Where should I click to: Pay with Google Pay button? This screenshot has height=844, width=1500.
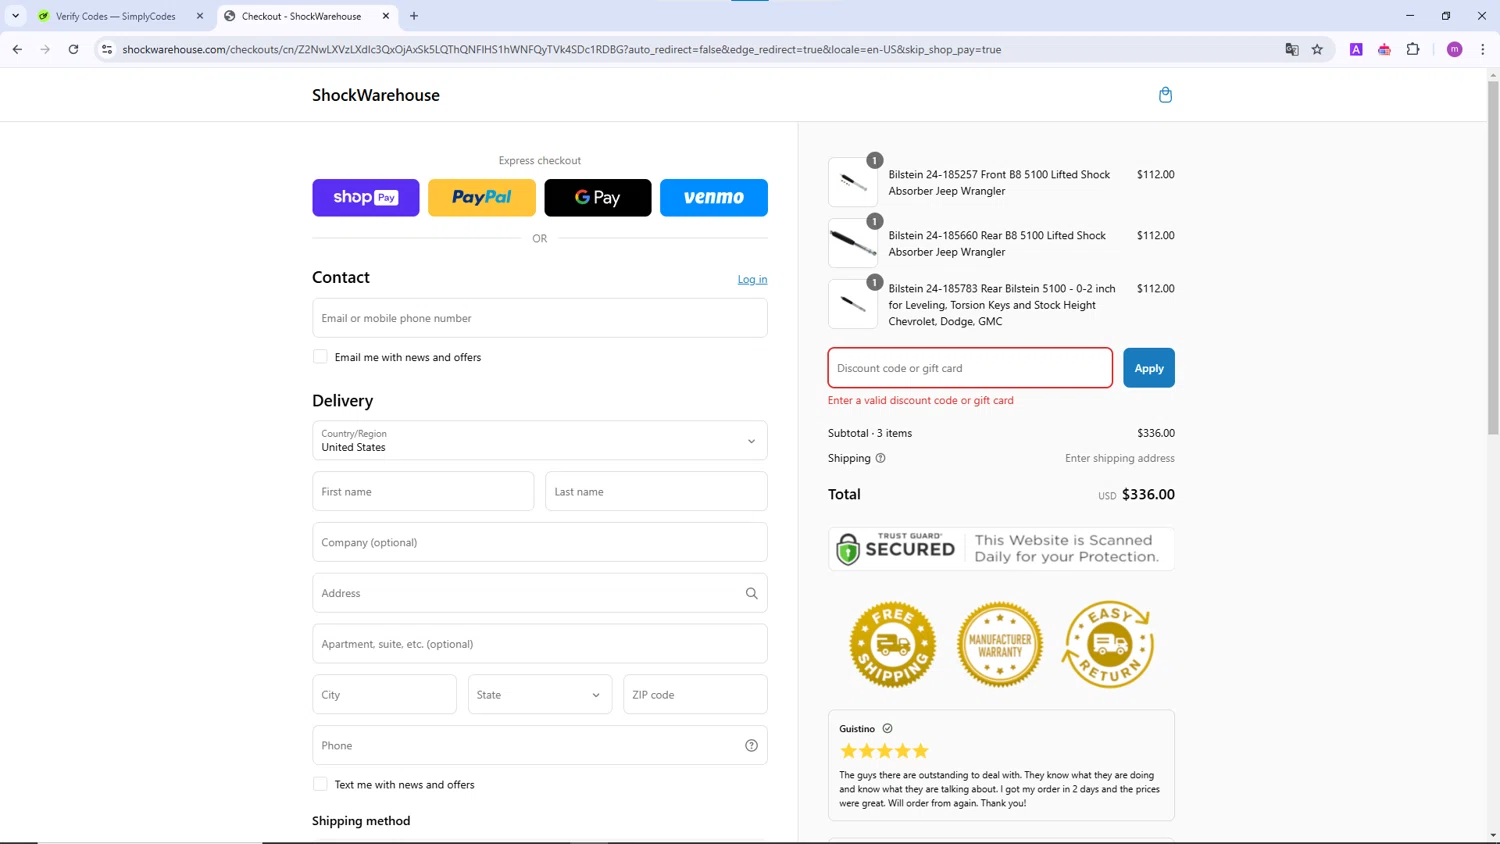[x=598, y=197]
